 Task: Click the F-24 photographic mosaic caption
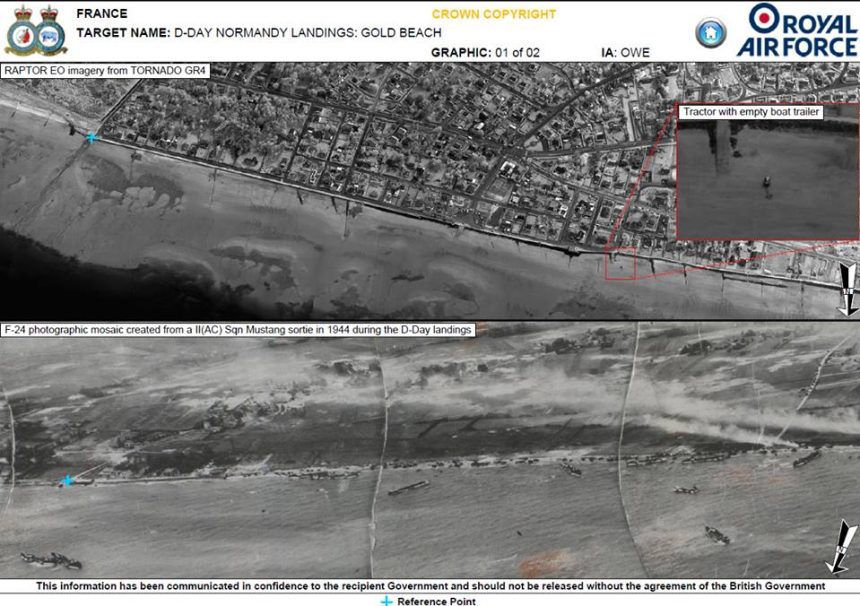pyautogui.click(x=238, y=329)
